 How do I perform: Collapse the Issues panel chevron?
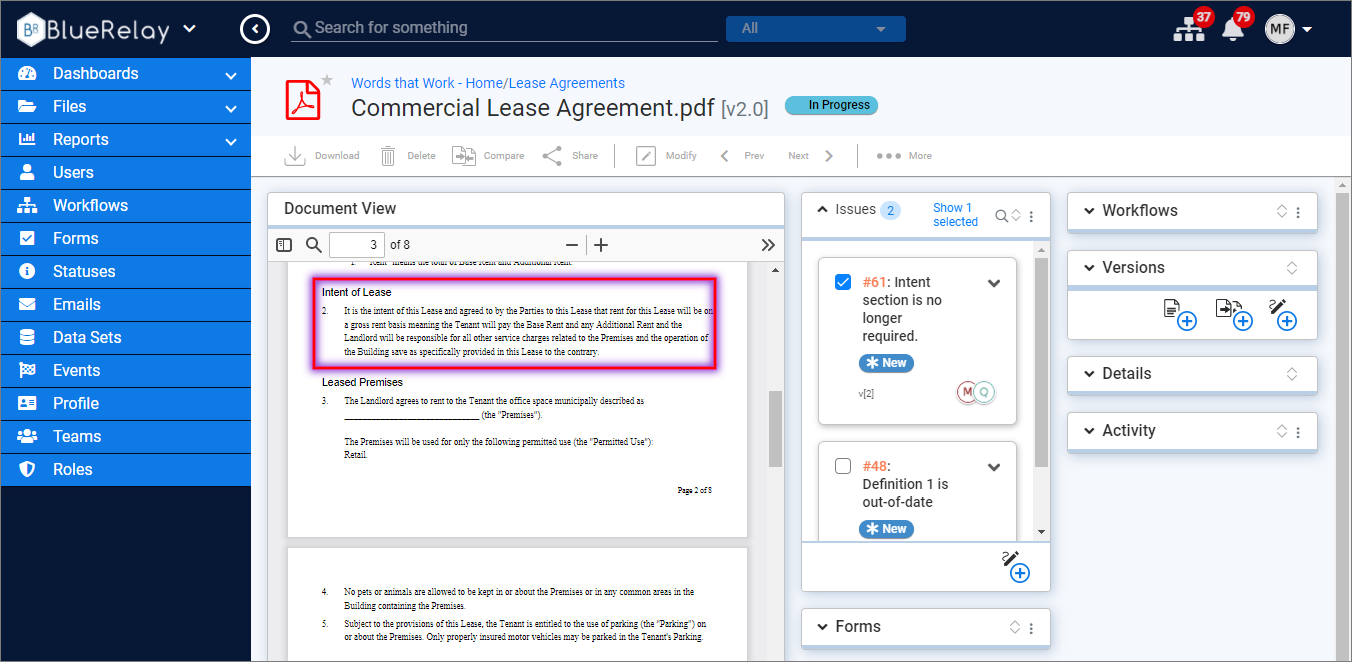tap(823, 210)
